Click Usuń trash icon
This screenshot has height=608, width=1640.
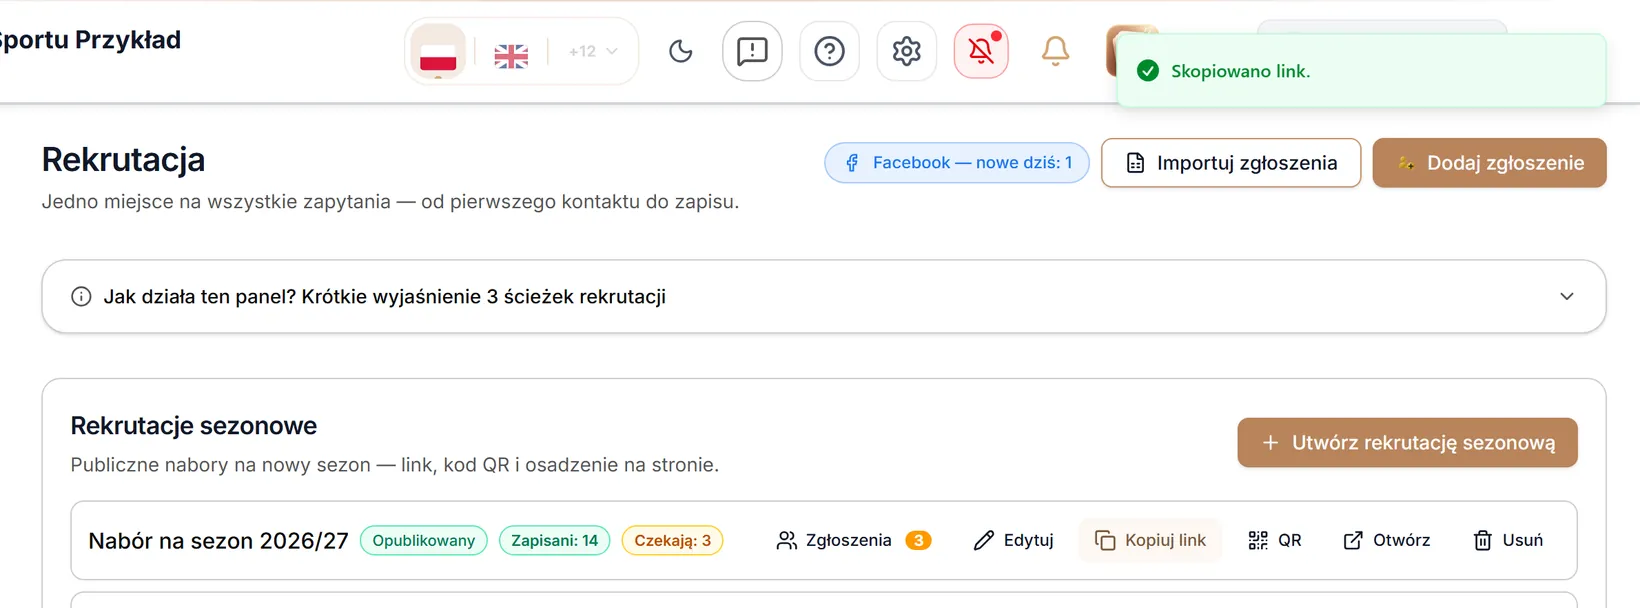(x=1508, y=540)
